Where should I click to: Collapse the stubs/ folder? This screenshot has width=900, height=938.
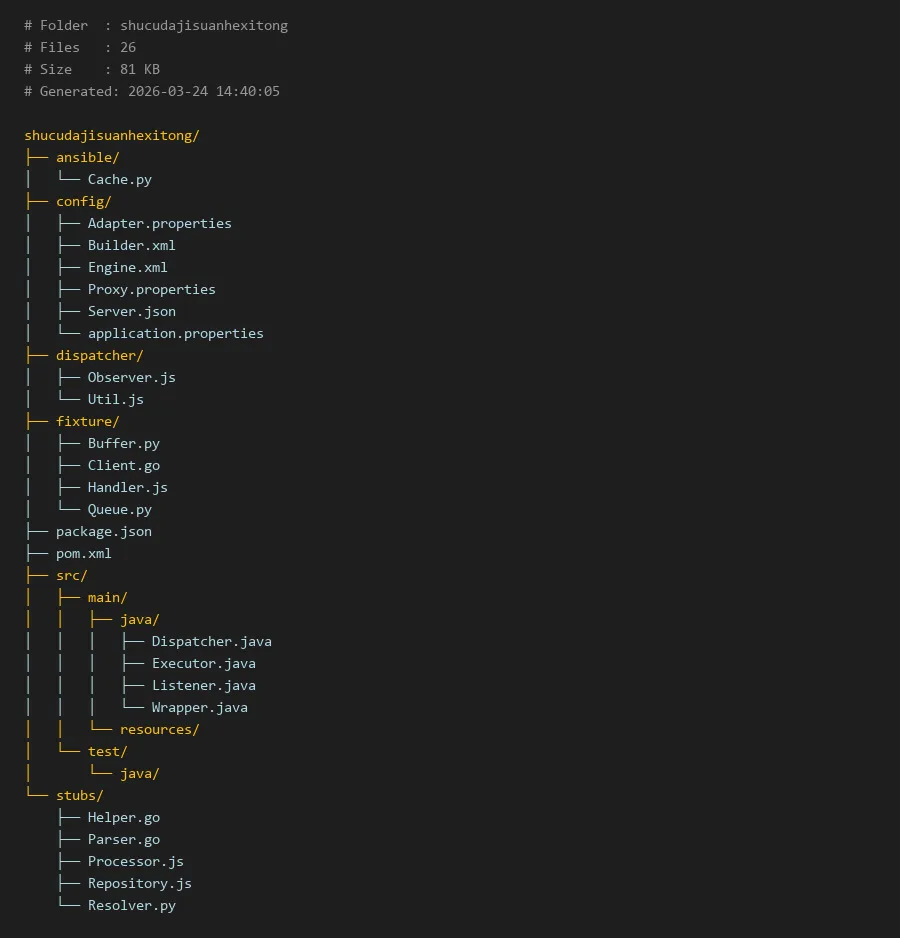point(80,795)
